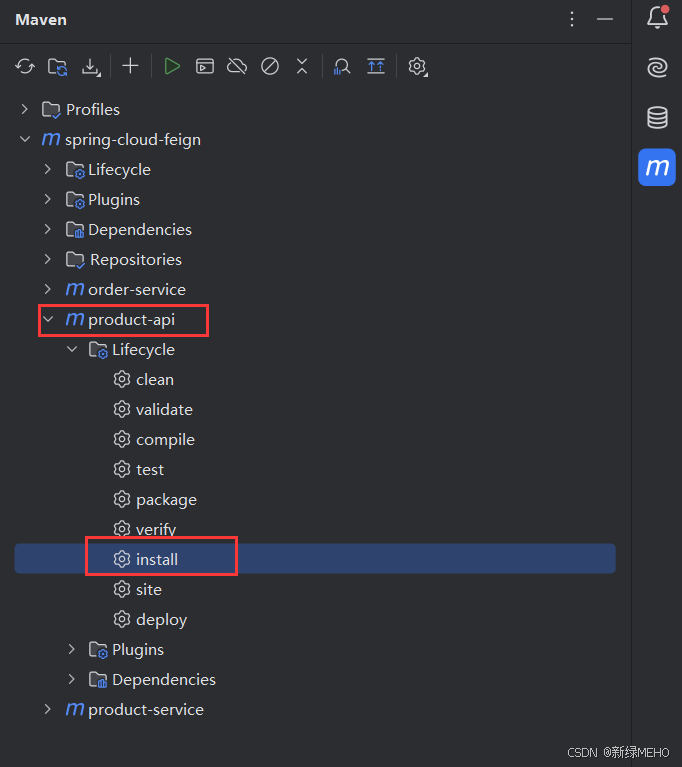The width and height of the screenshot is (682, 767).
Task: Open Database tool window
Action: coord(657,117)
